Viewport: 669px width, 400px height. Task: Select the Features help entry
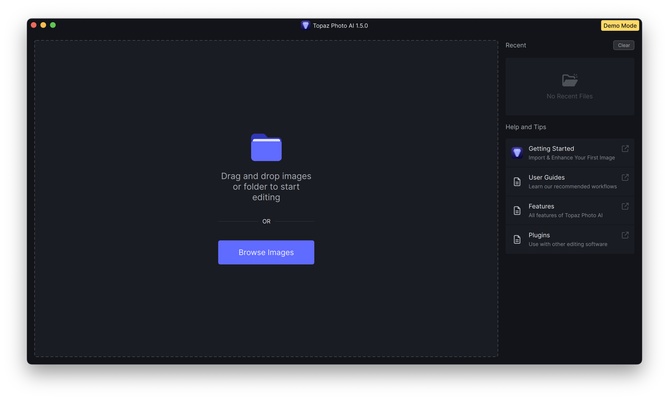pyautogui.click(x=541, y=207)
